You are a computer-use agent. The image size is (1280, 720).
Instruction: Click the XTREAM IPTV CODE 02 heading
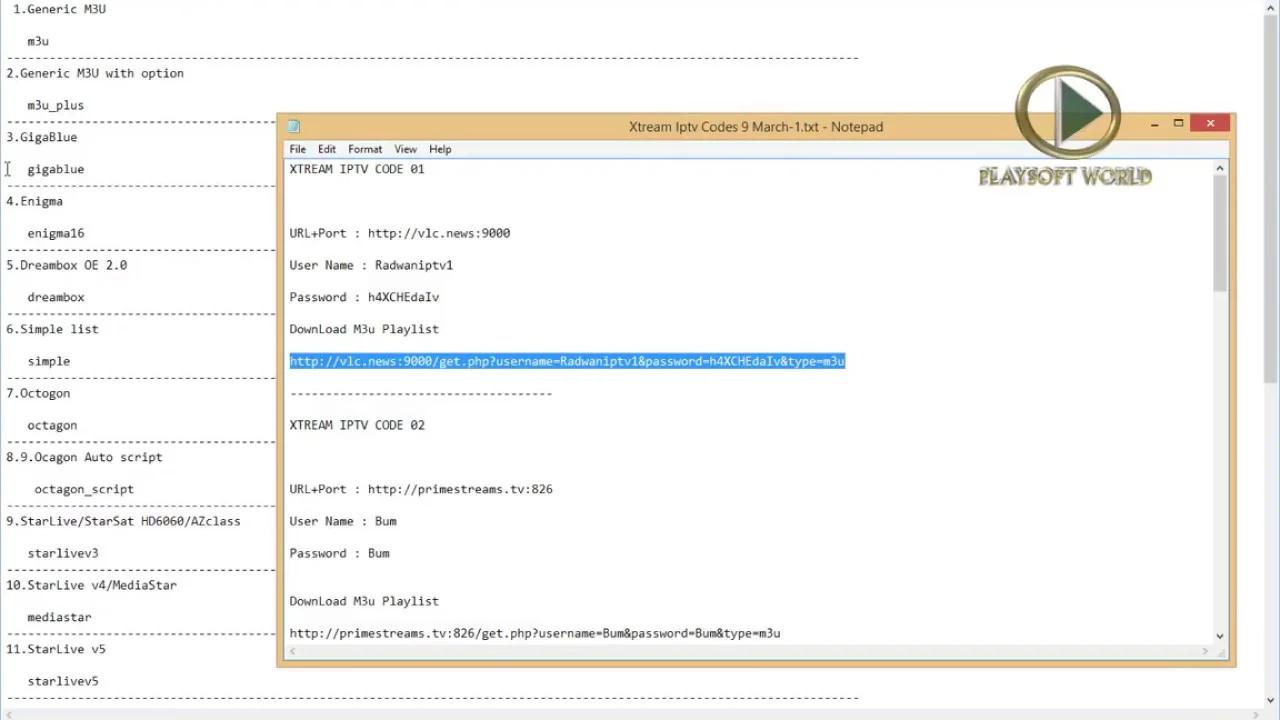click(x=357, y=425)
